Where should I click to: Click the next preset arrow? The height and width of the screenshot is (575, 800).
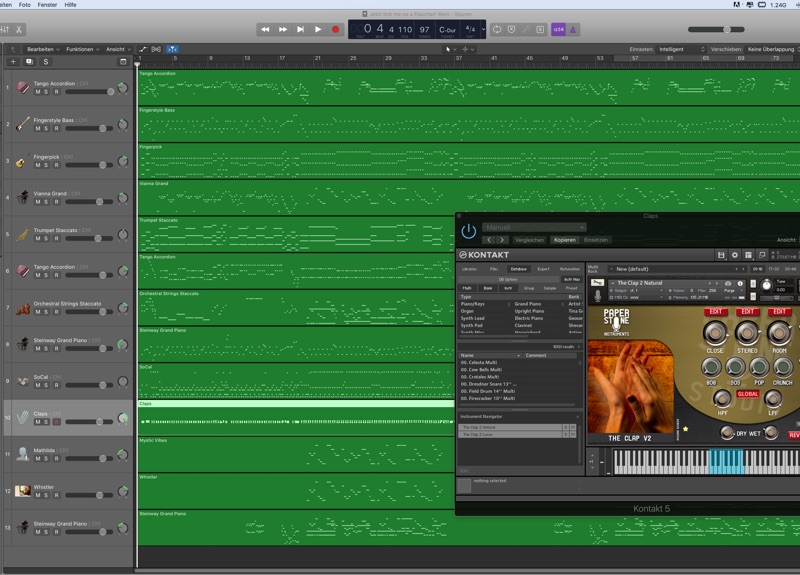502,240
